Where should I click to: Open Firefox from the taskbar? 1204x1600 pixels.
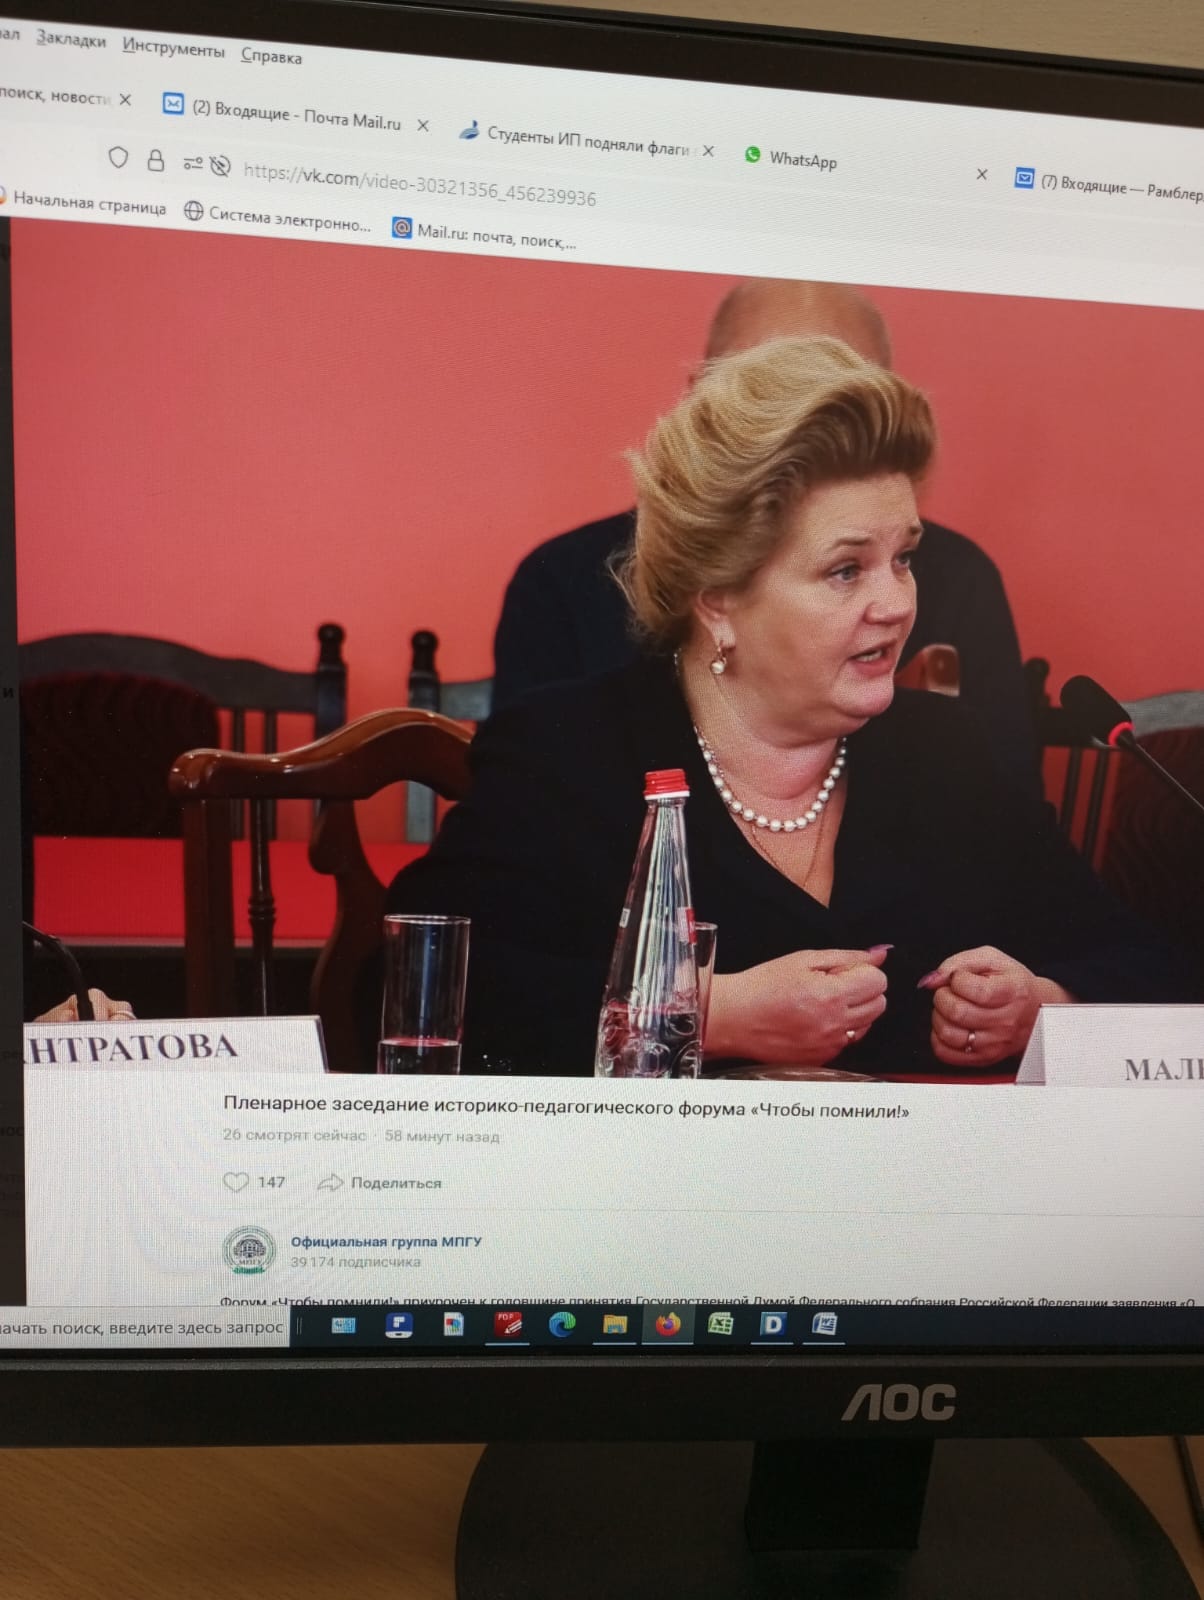click(x=668, y=1325)
